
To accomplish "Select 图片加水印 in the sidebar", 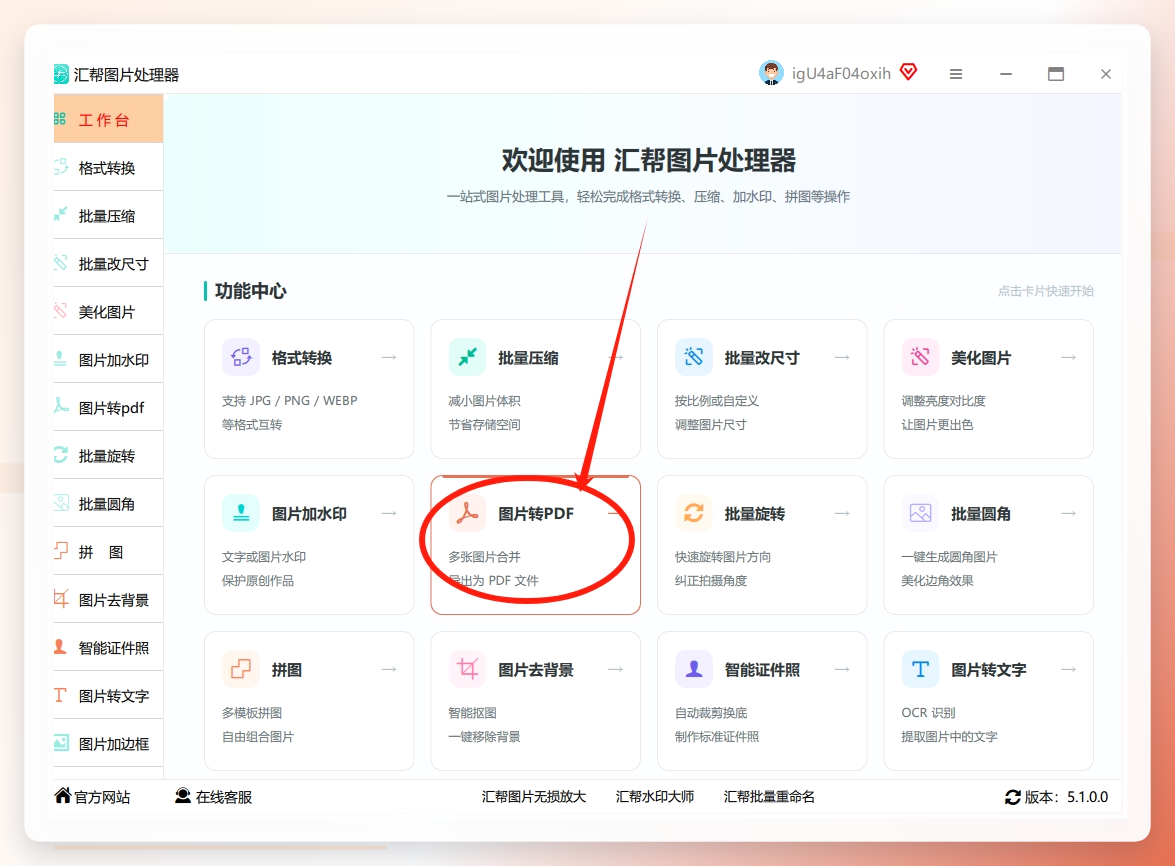I will tap(109, 360).
